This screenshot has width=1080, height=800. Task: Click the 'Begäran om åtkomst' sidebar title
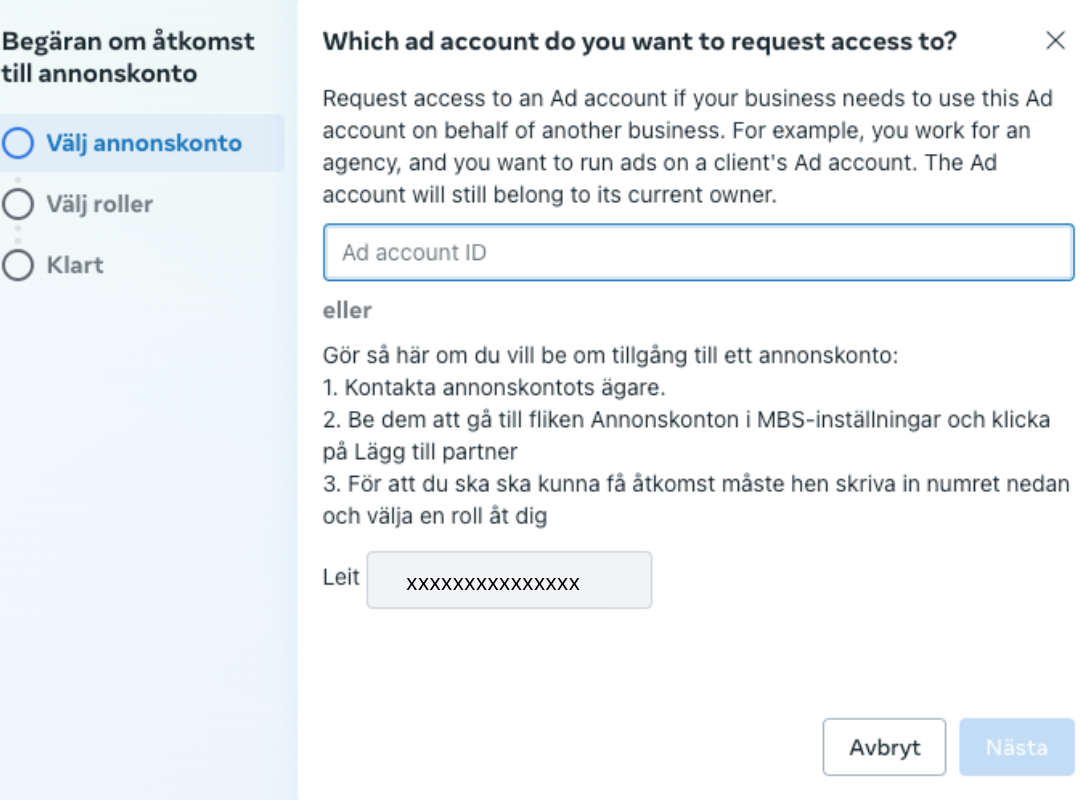128,57
